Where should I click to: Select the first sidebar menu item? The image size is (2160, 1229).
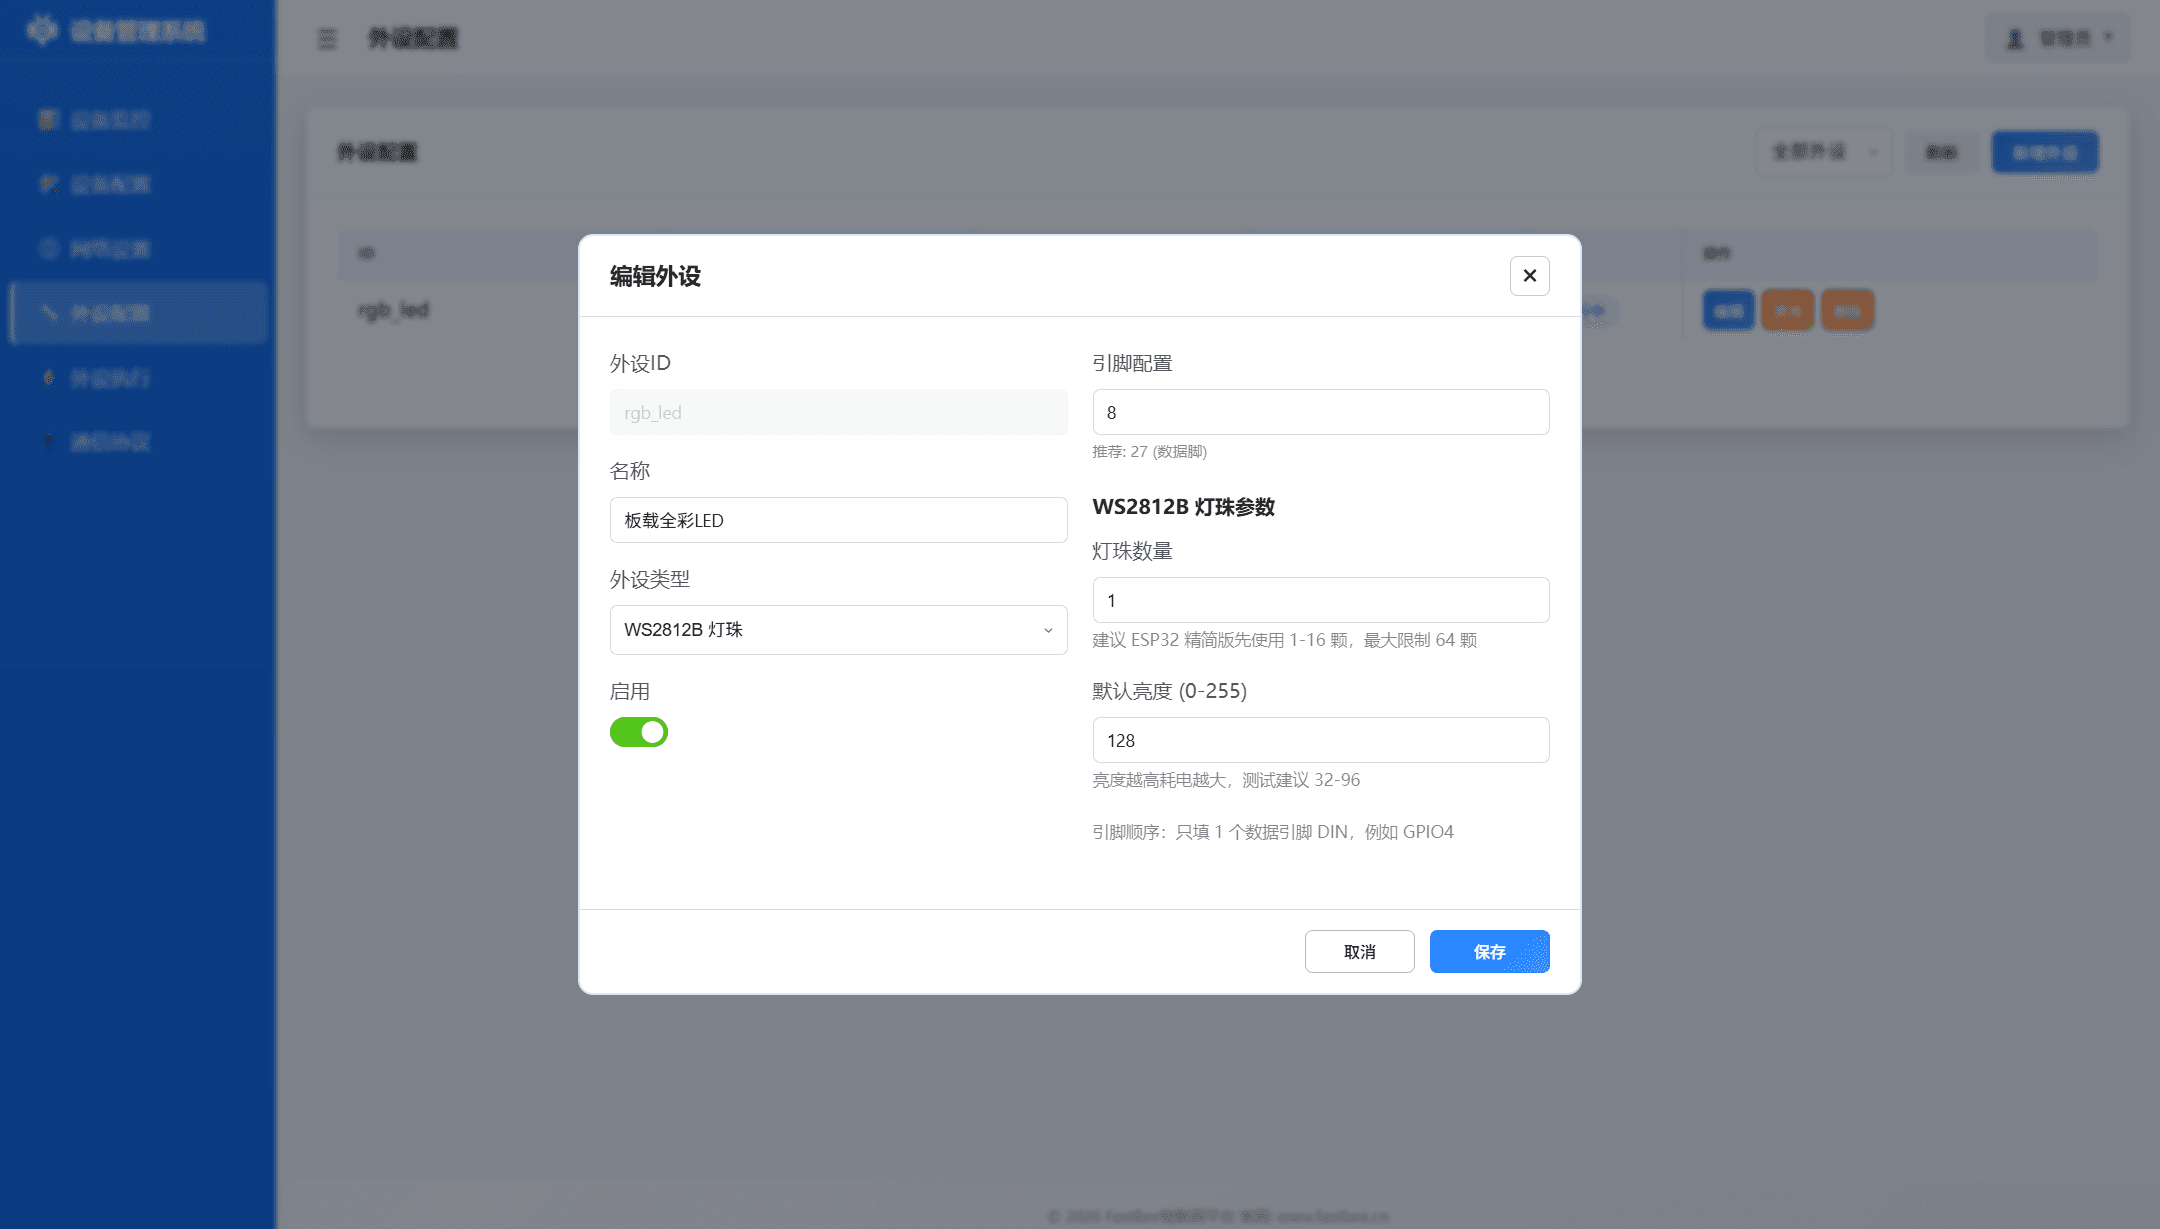tap(138, 120)
